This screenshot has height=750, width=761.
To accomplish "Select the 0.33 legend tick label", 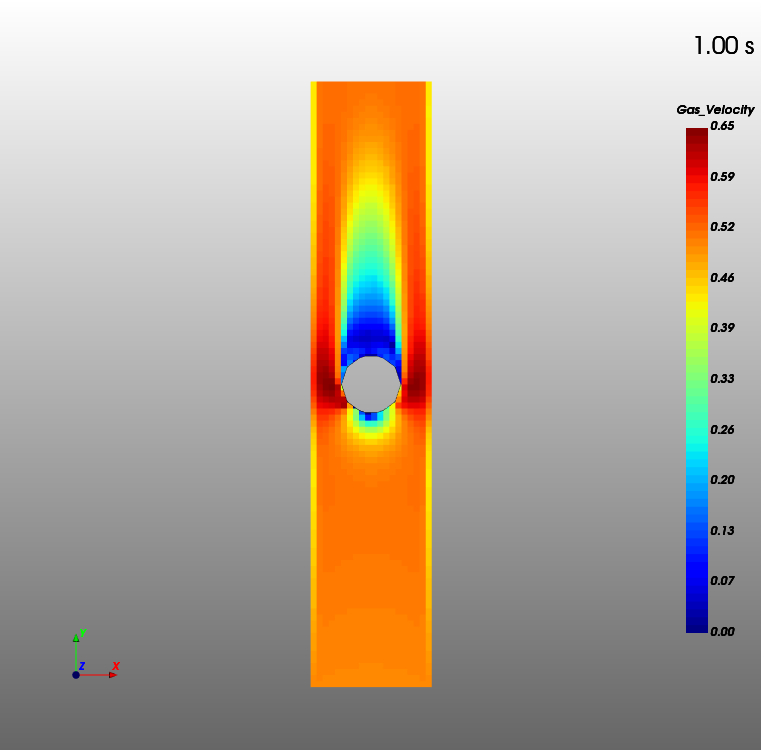I will click(x=722, y=379).
